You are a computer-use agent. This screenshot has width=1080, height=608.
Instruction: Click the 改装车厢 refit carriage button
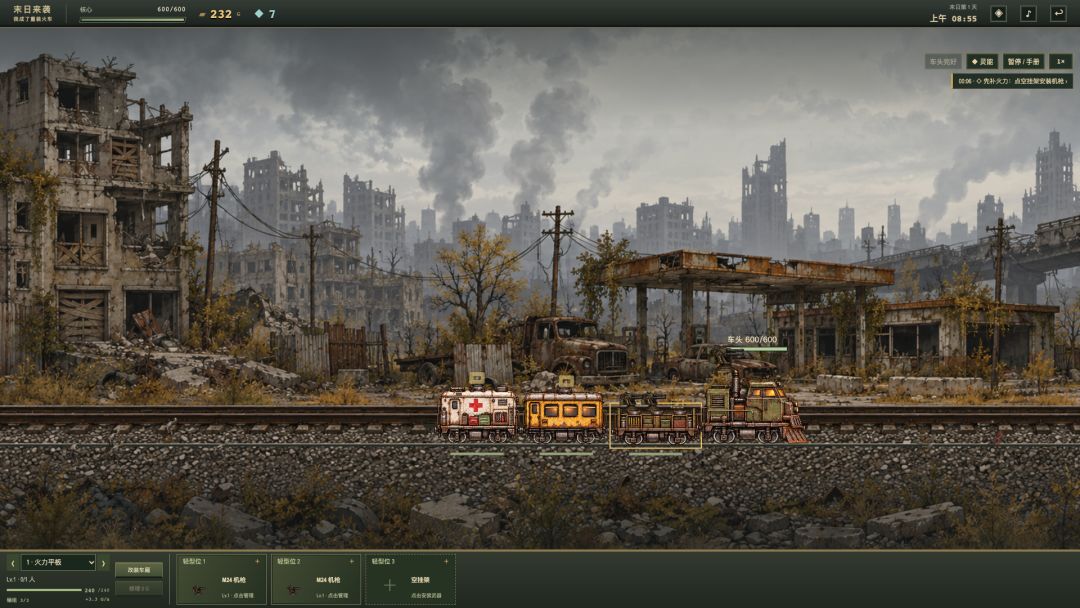139,569
